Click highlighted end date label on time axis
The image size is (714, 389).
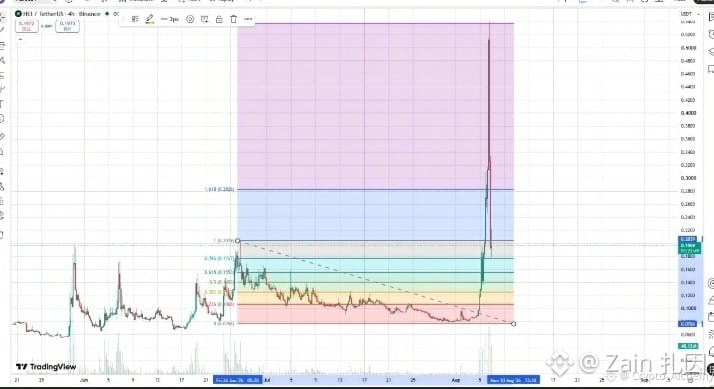(x=513, y=379)
